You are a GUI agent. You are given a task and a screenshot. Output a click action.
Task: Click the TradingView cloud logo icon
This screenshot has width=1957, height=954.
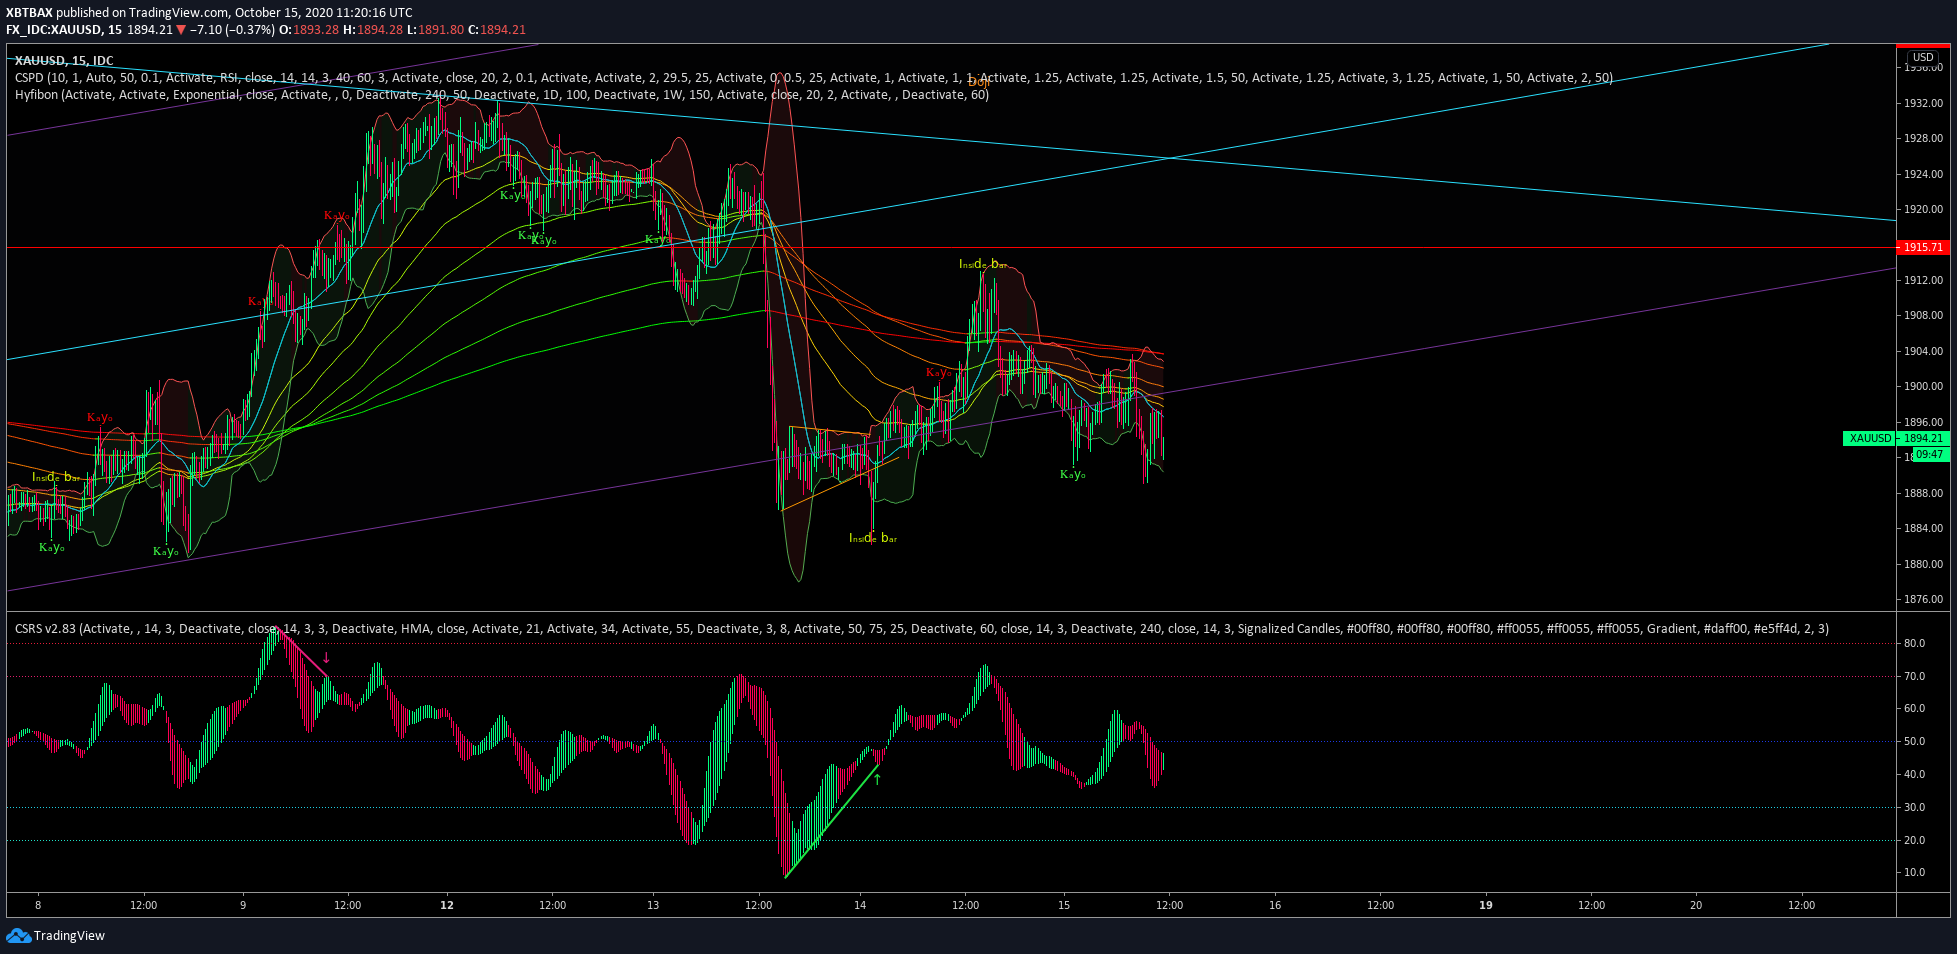[18, 936]
